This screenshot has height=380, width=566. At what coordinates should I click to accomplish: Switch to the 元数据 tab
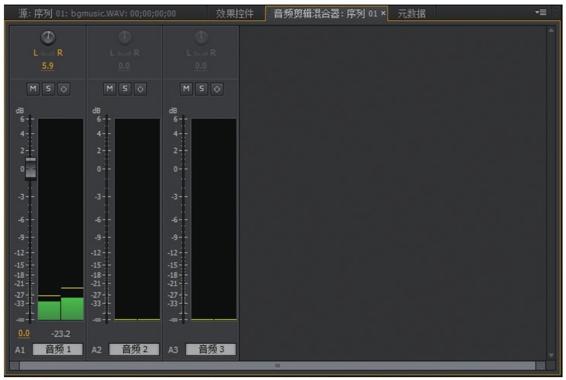(412, 14)
